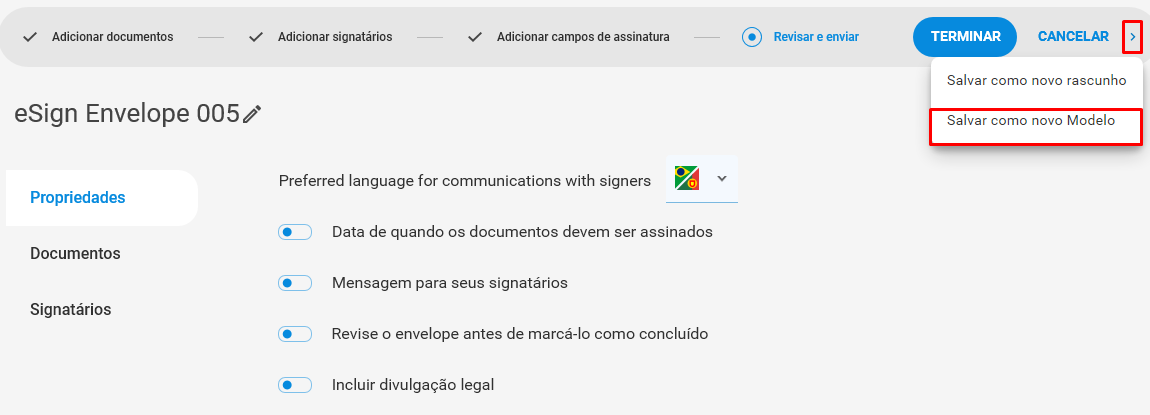The height and width of the screenshot is (415, 1150).
Task: Toggle signing deadline date switch
Action: pos(295,232)
